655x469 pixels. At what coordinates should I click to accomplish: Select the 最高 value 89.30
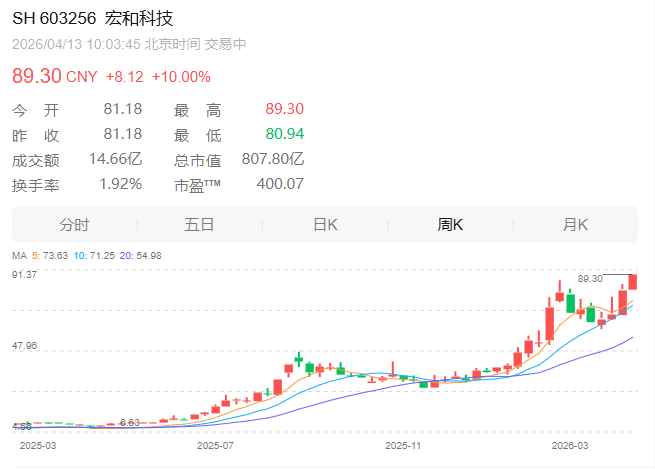click(x=284, y=110)
